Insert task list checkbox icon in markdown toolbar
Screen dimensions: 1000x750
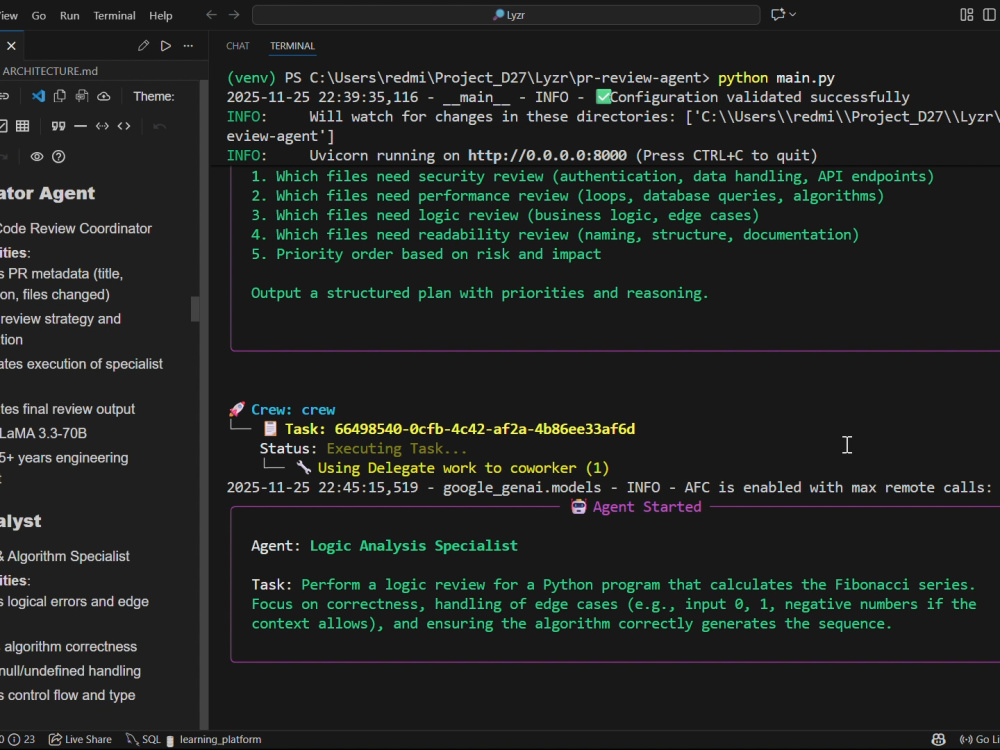[3, 126]
